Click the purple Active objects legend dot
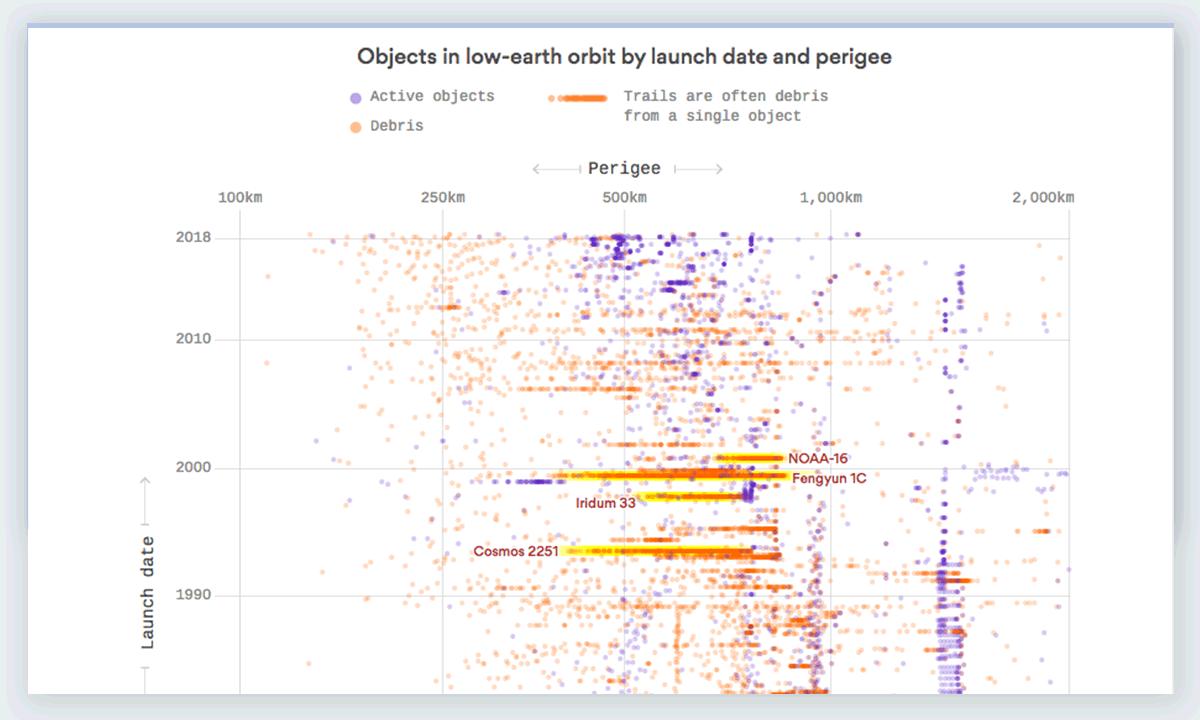Screen dimensions: 1200x720 pyautogui.click(x=355, y=98)
